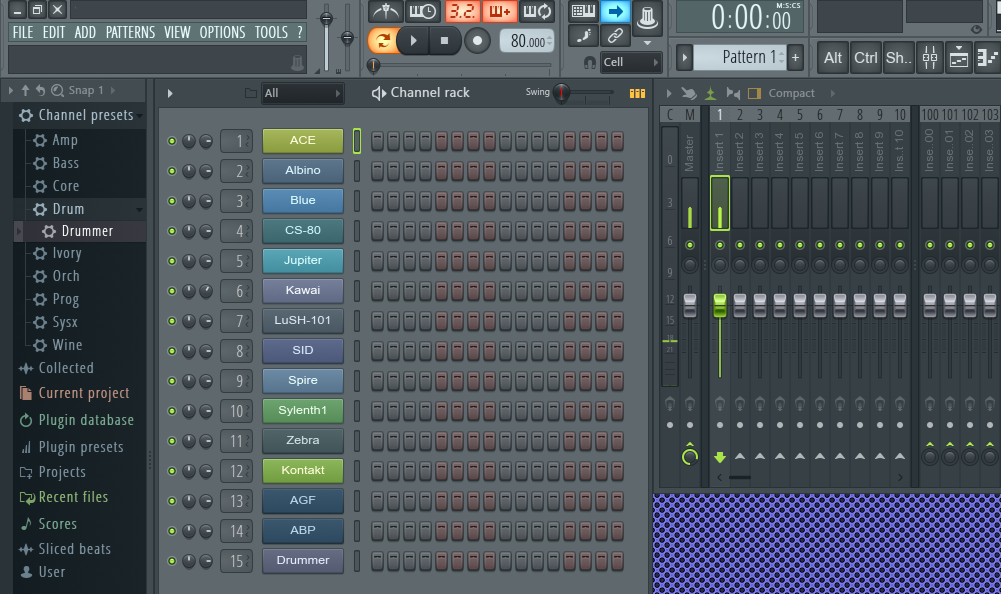Image resolution: width=1001 pixels, height=594 pixels.
Task: Select the Drummer channel button
Action: tap(302, 560)
